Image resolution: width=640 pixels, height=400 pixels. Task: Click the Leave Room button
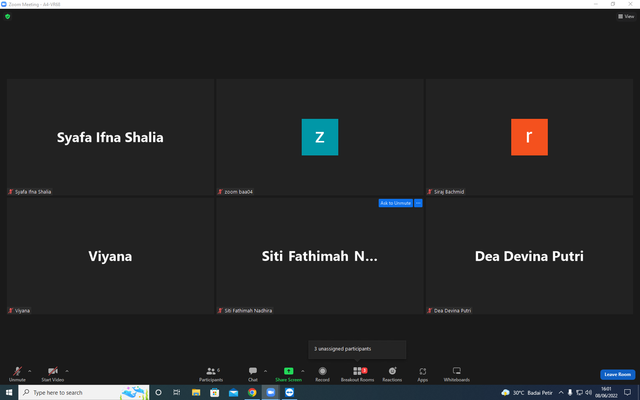[x=618, y=374]
